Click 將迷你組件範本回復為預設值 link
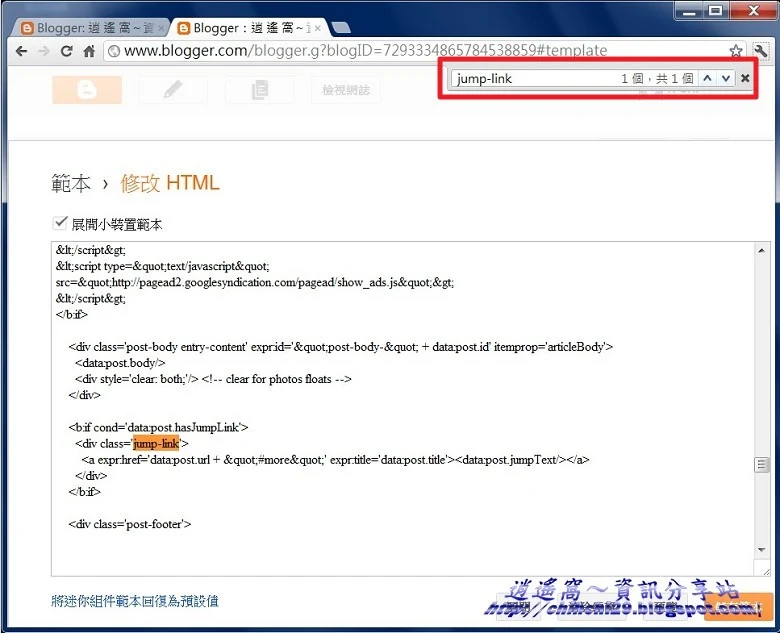780x633 pixels. coord(135,601)
